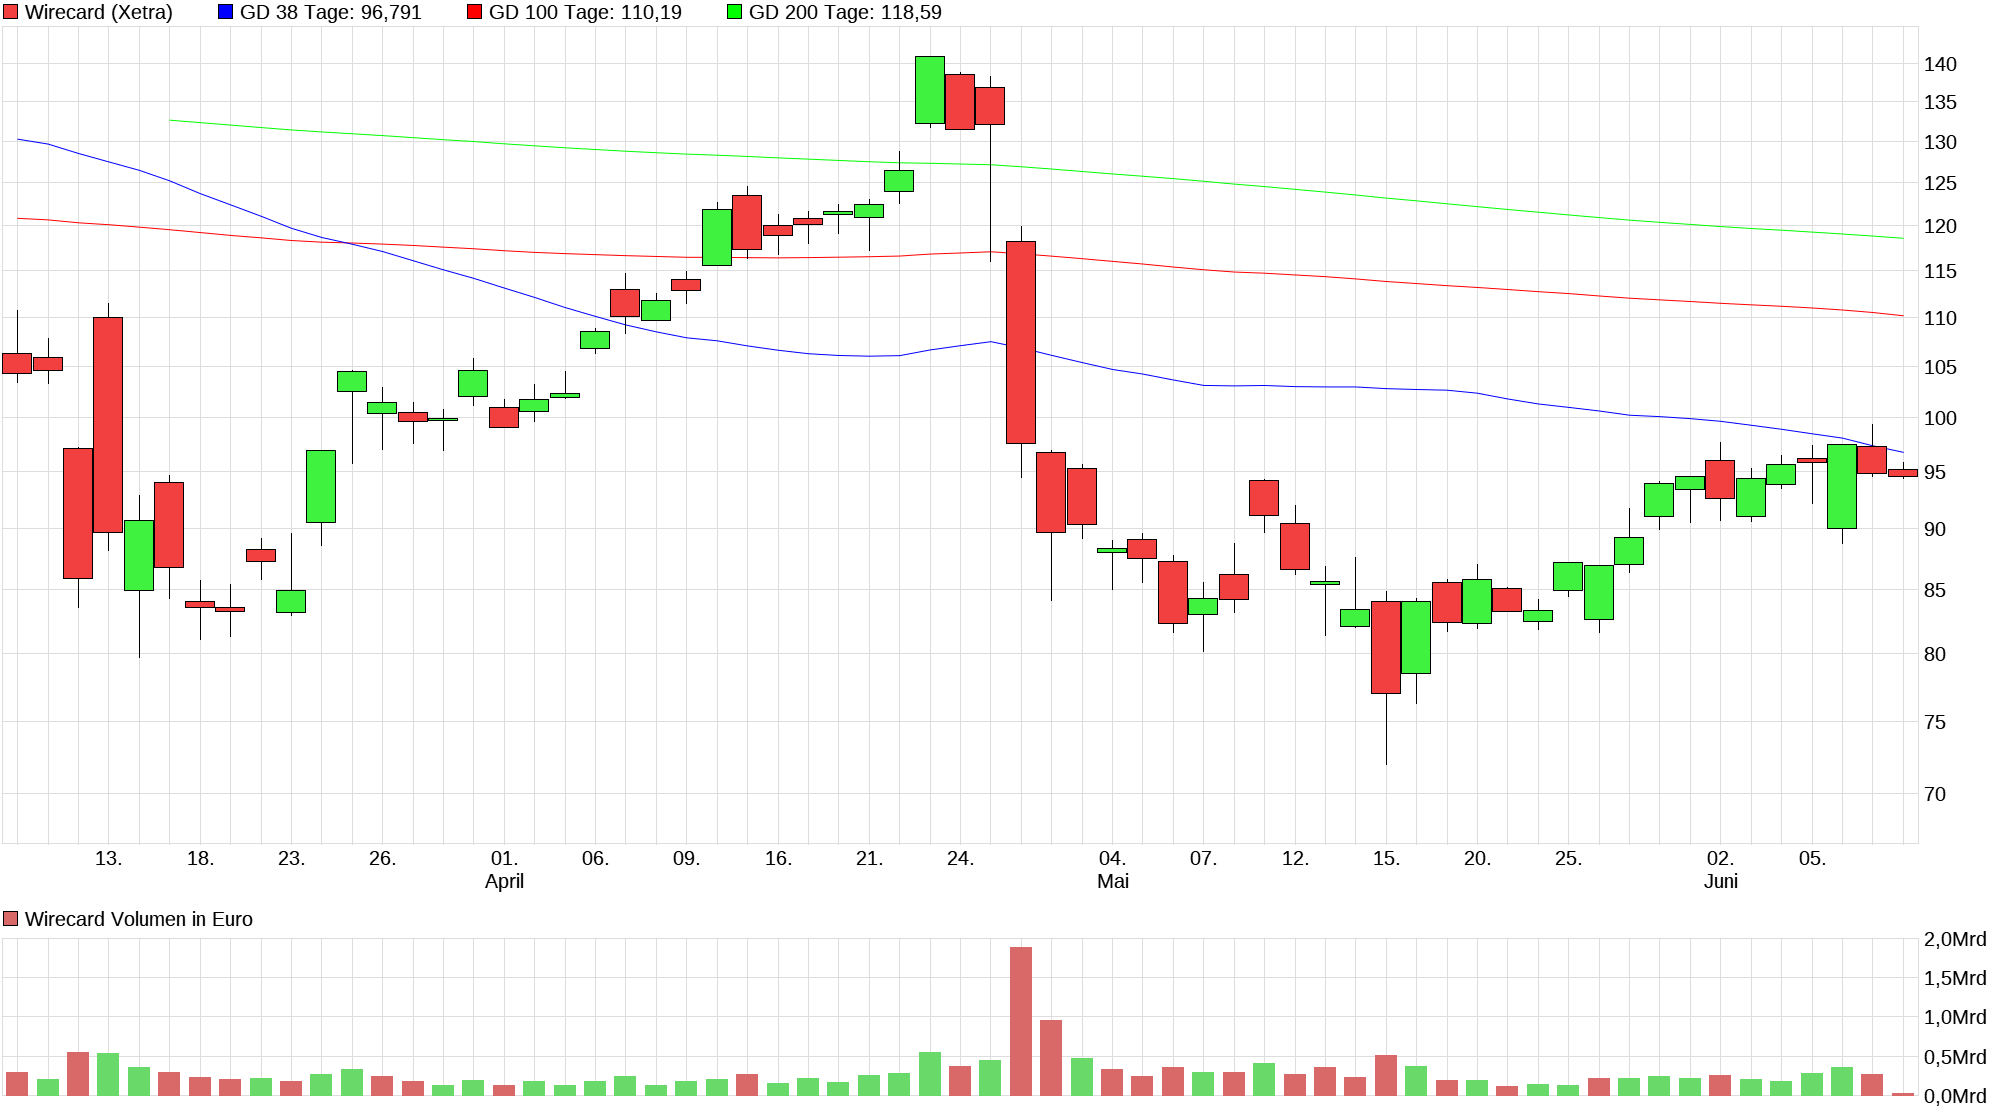Click the blue GD 38 Tage legend swatch
The height and width of the screenshot is (1117, 1997).
(x=225, y=12)
